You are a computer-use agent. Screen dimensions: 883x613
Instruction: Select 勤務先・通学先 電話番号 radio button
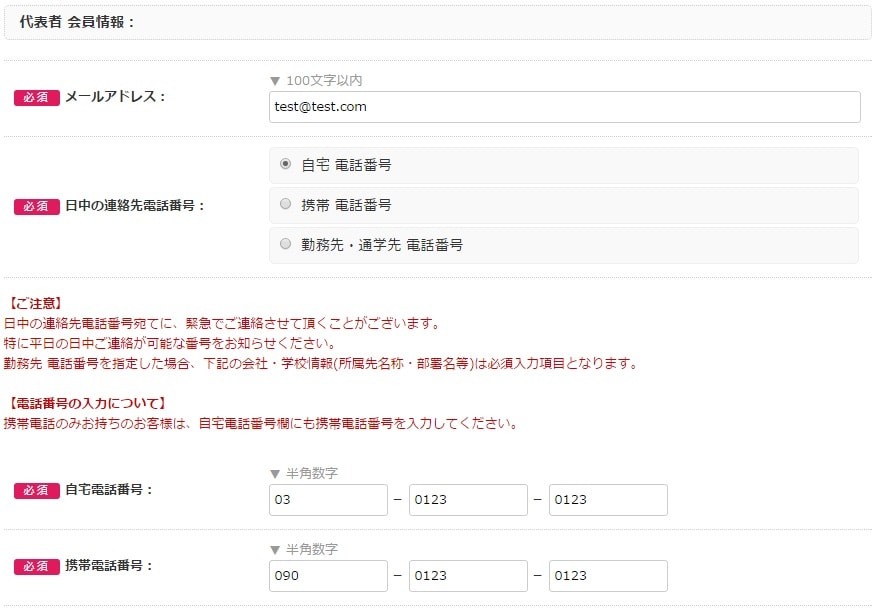pyautogui.click(x=286, y=244)
